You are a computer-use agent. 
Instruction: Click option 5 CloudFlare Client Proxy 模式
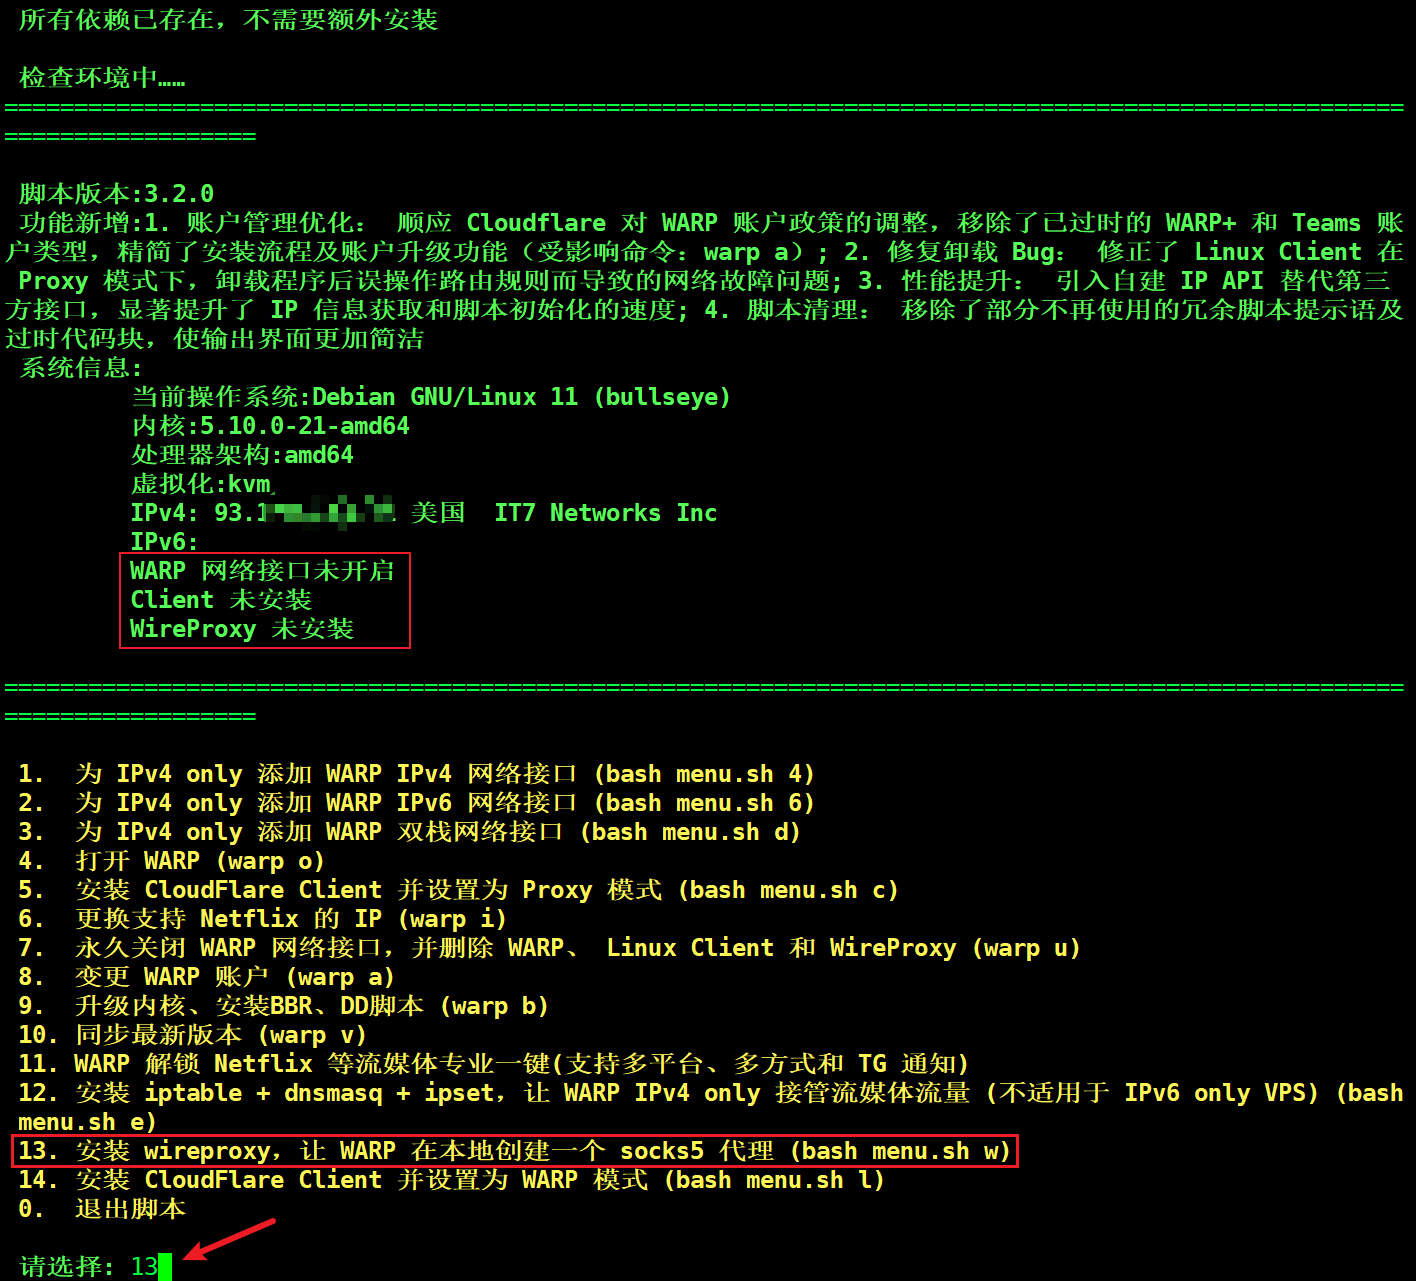click(x=457, y=890)
